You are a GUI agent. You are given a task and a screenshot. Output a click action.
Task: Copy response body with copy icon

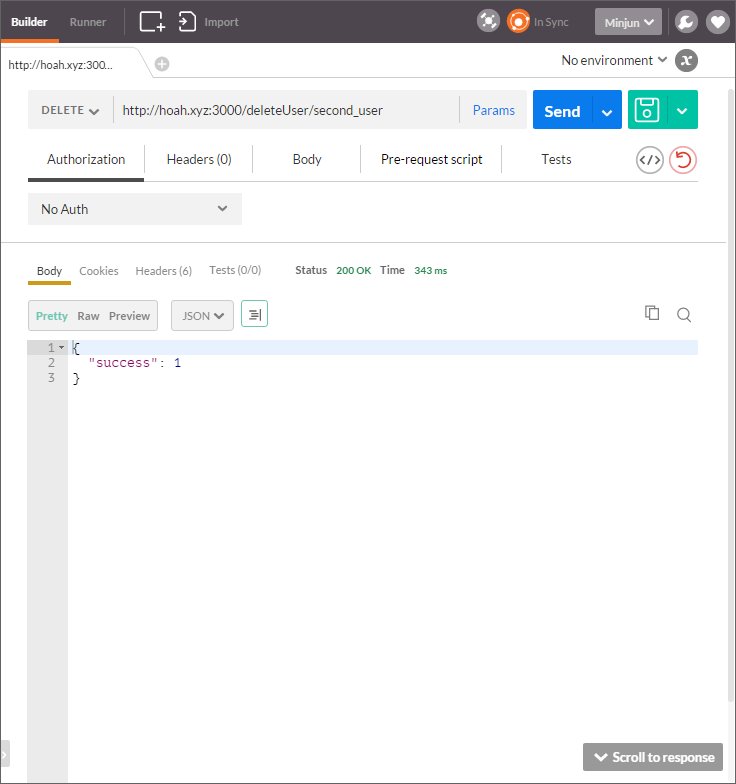(652, 314)
